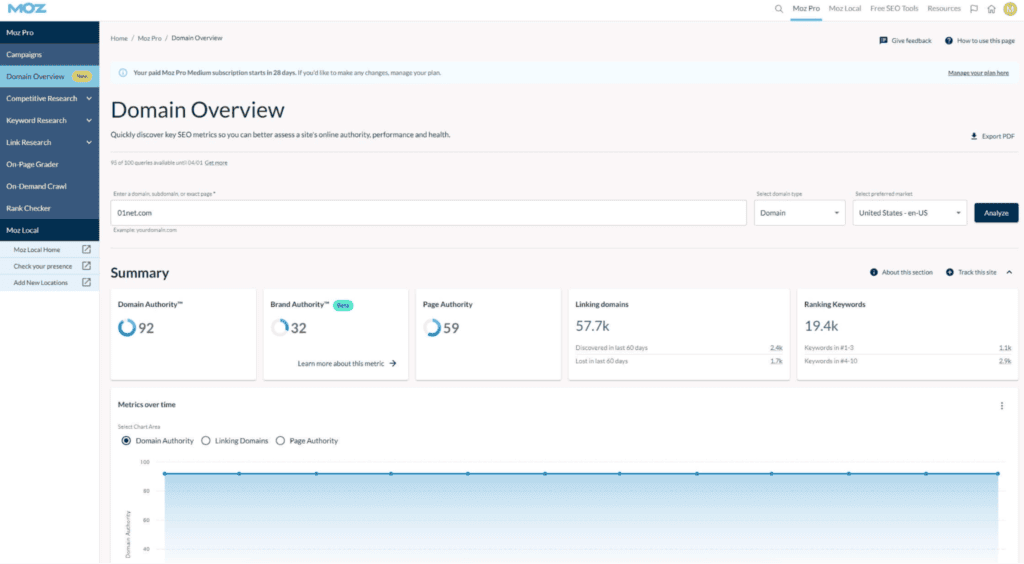The height and width of the screenshot is (564, 1024).
Task: Click the Export PDF text button
Action: pyautogui.click(x=998, y=136)
